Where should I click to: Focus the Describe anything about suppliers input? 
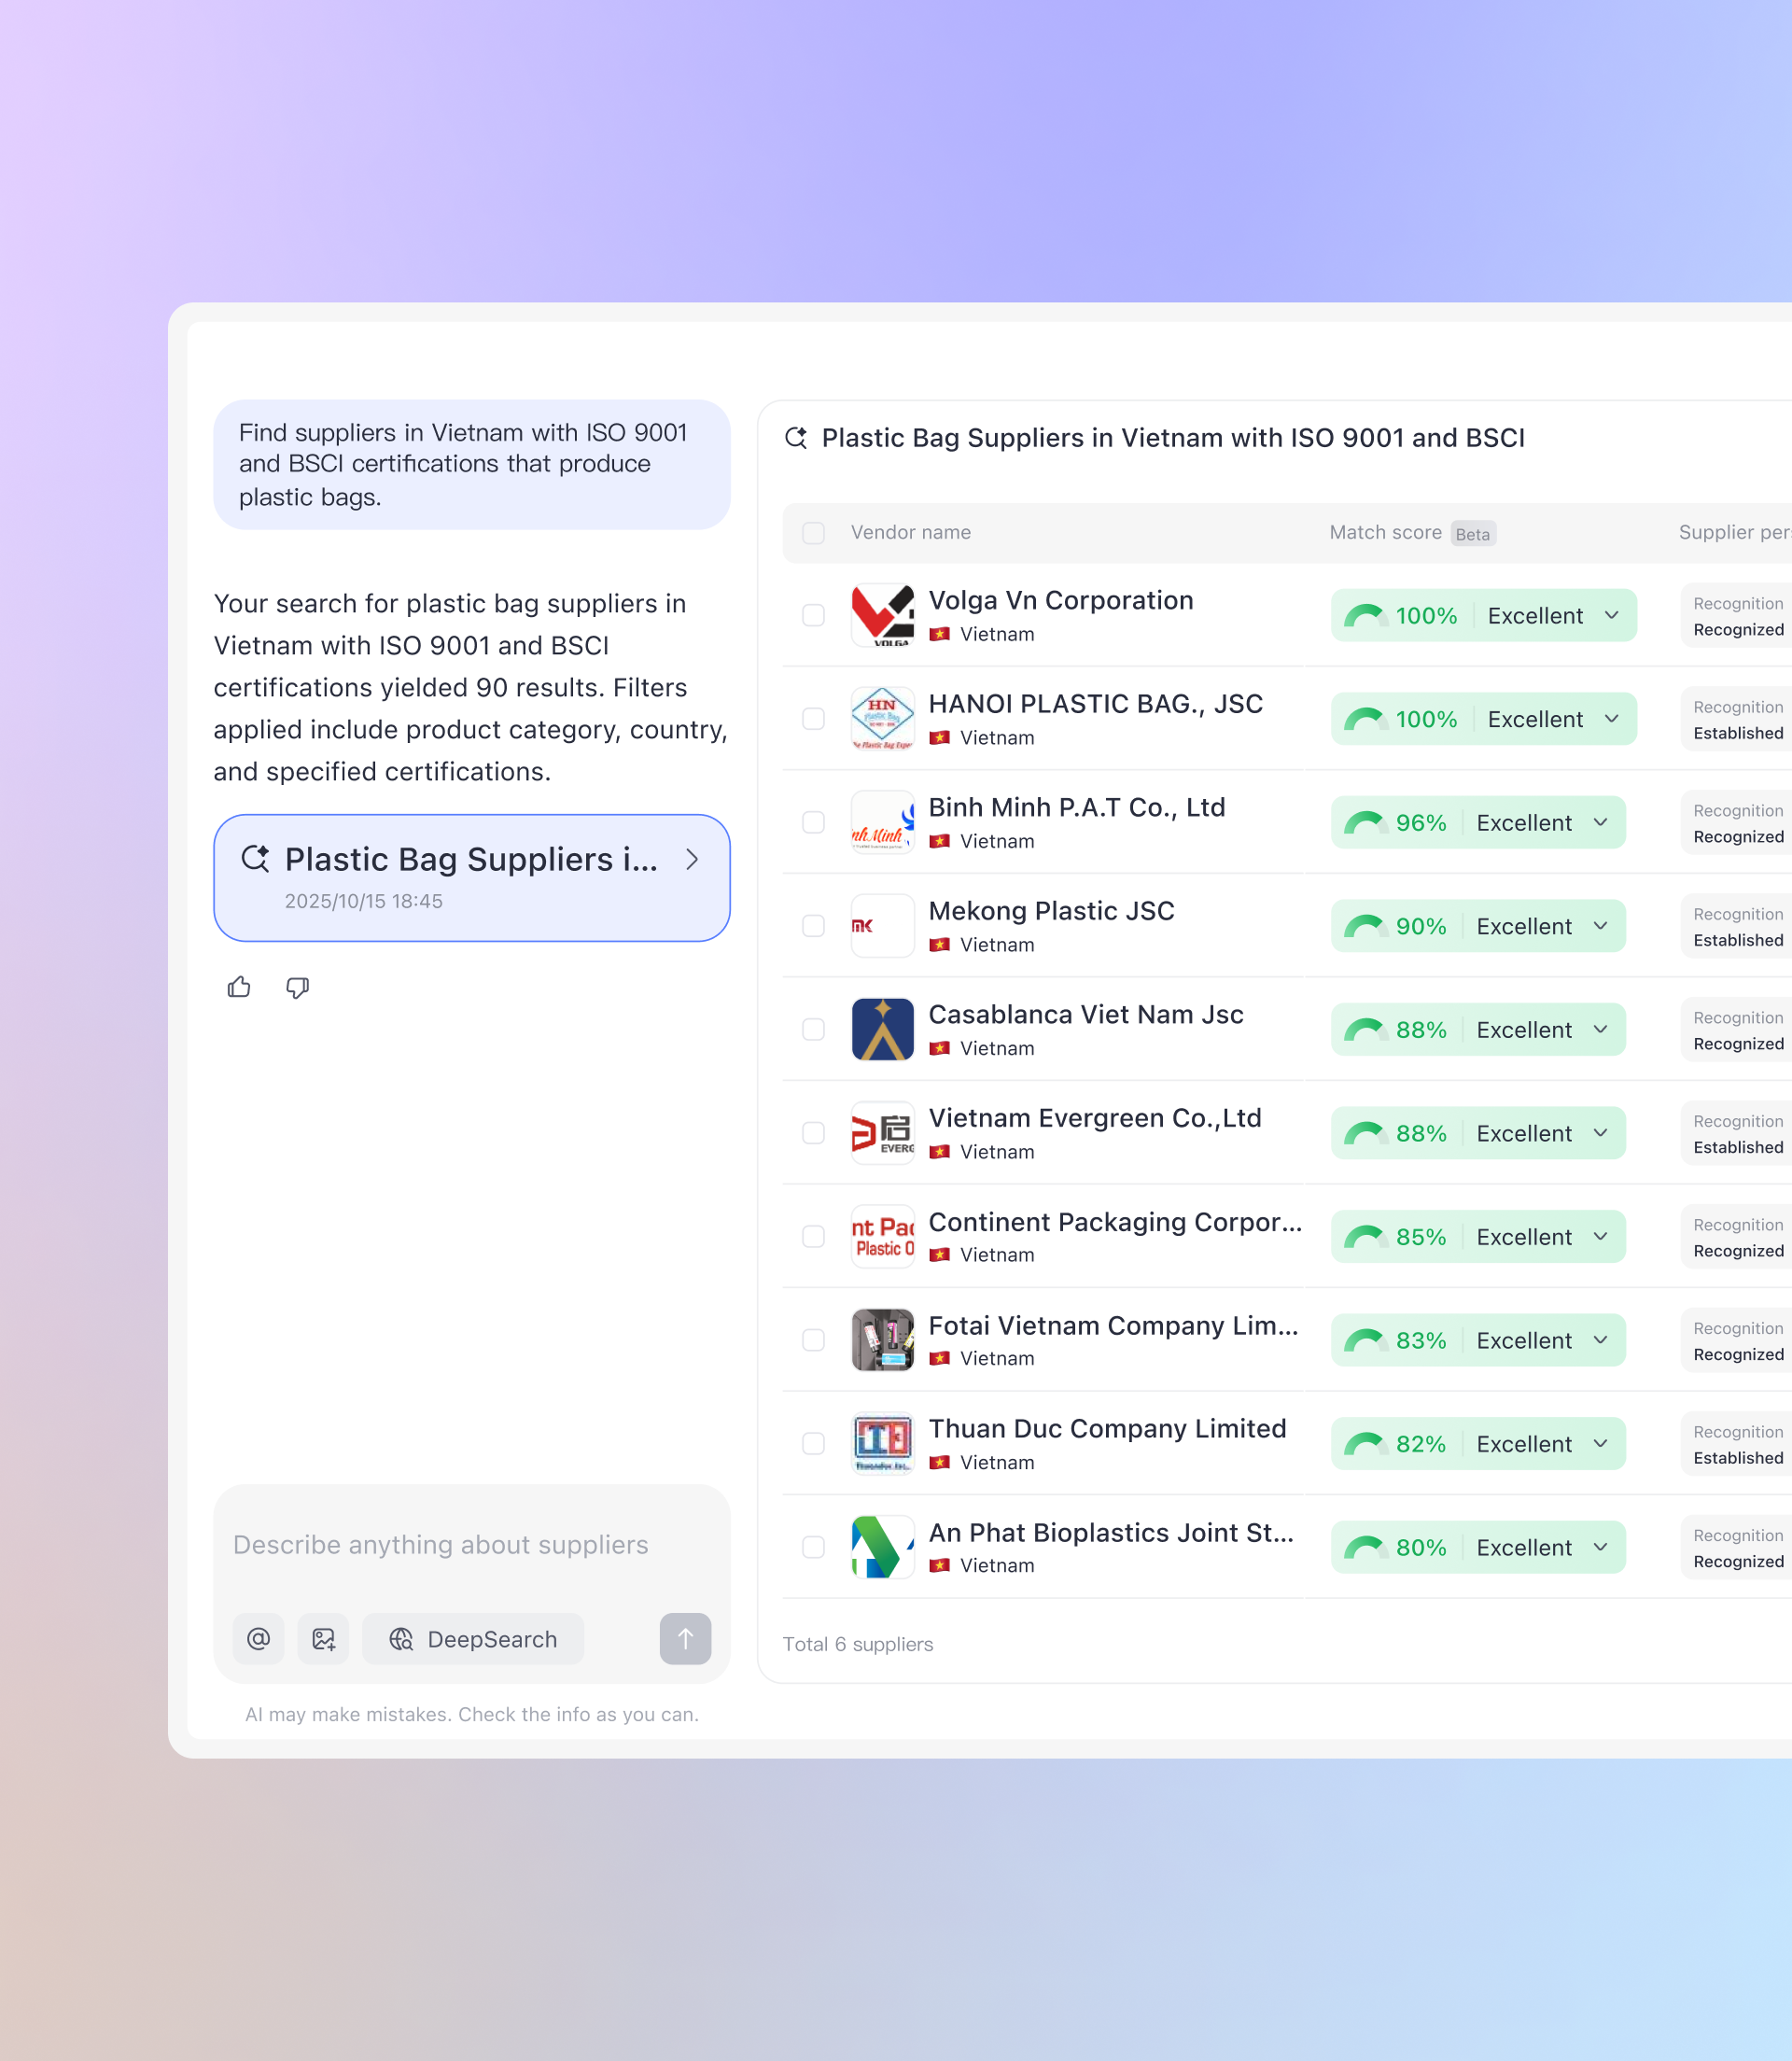[x=471, y=1544]
